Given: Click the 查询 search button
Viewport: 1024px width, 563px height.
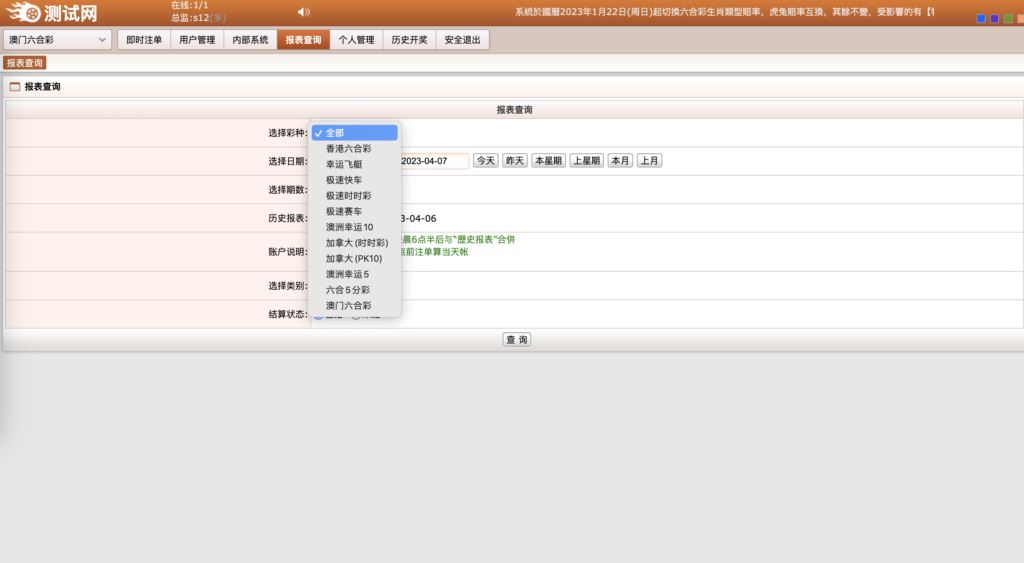Looking at the screenshot, I should click(516, 340).
